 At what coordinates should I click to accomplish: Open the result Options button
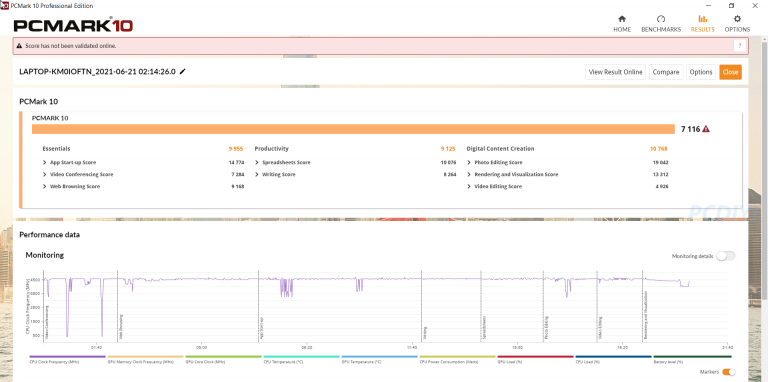701,72
